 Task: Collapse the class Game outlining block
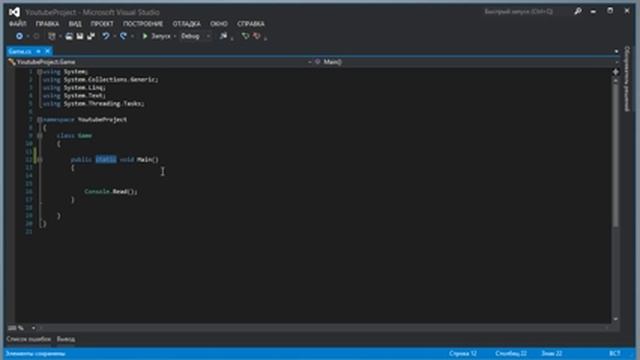pos(40,136)
